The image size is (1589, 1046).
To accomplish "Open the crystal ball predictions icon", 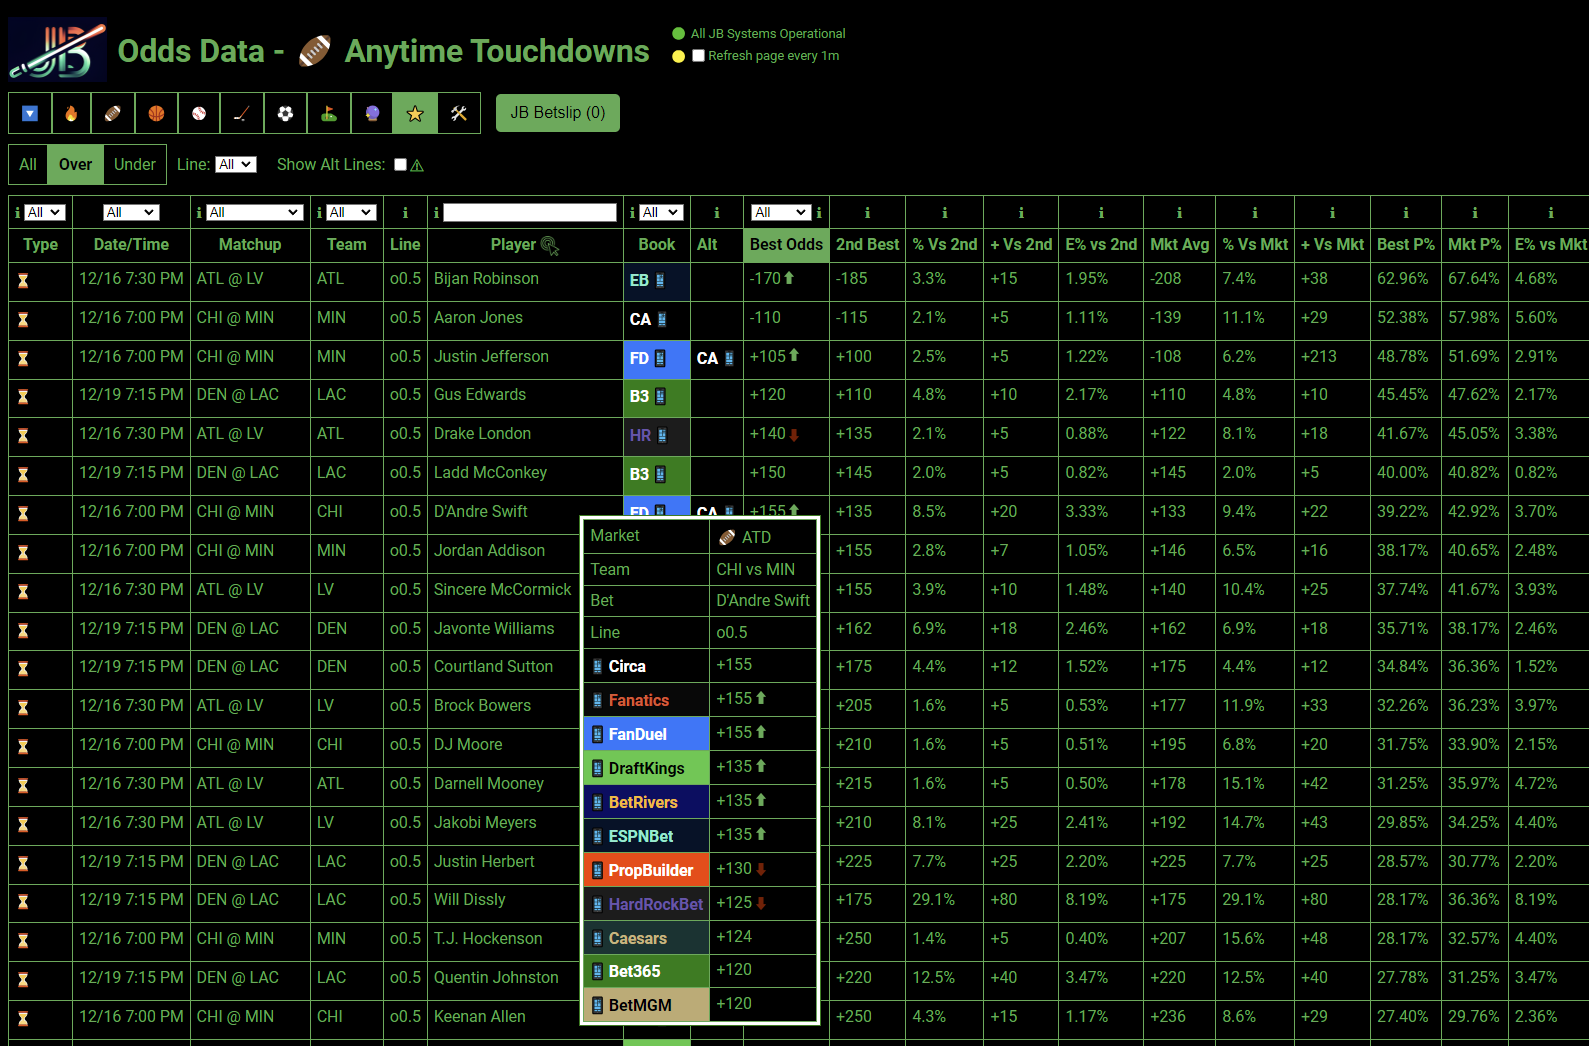I will click(x=372, y=113).
